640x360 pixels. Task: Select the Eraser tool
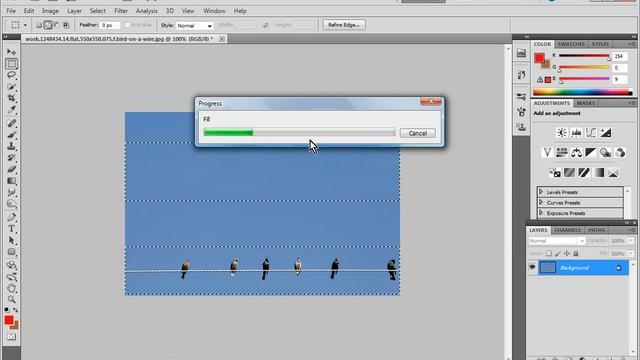tap(11, 169)
